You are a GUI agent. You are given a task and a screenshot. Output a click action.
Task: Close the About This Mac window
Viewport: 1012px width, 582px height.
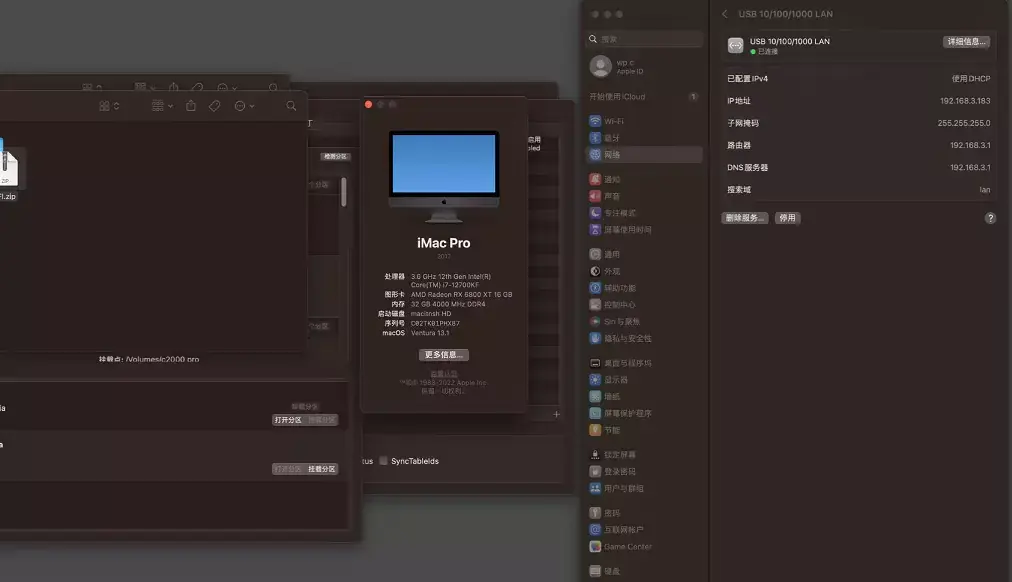tap(369, 105)
